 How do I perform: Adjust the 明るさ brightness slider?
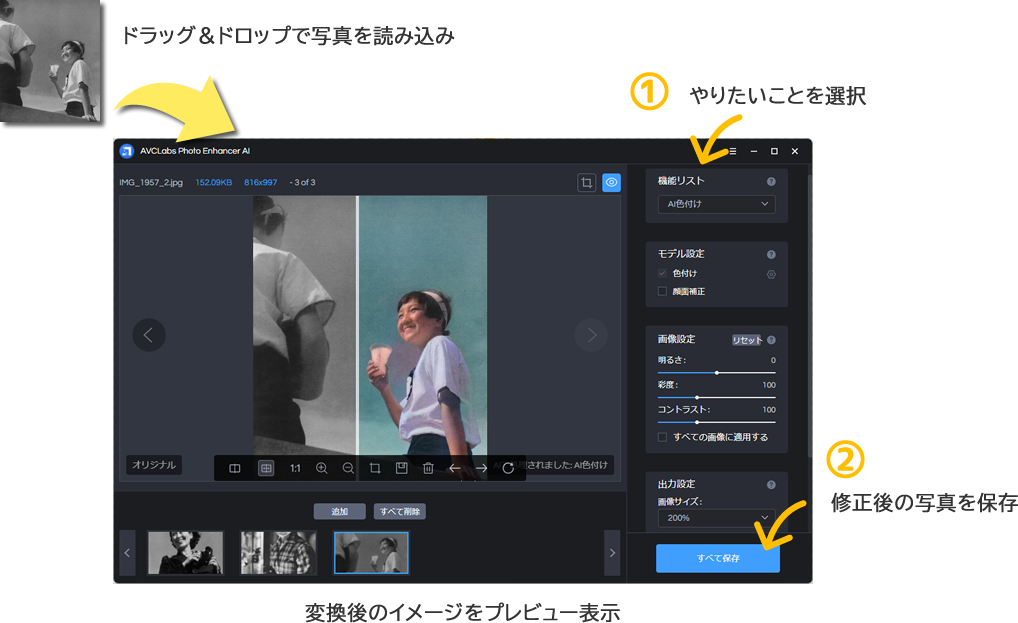(716, 372)
